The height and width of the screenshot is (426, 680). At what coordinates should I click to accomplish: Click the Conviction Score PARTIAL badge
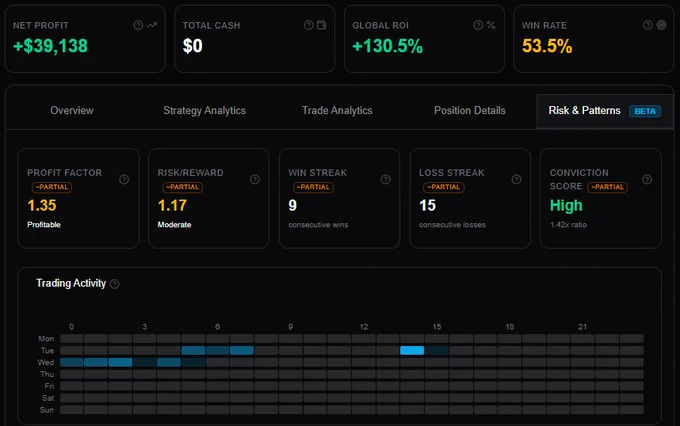click(607, 187)
